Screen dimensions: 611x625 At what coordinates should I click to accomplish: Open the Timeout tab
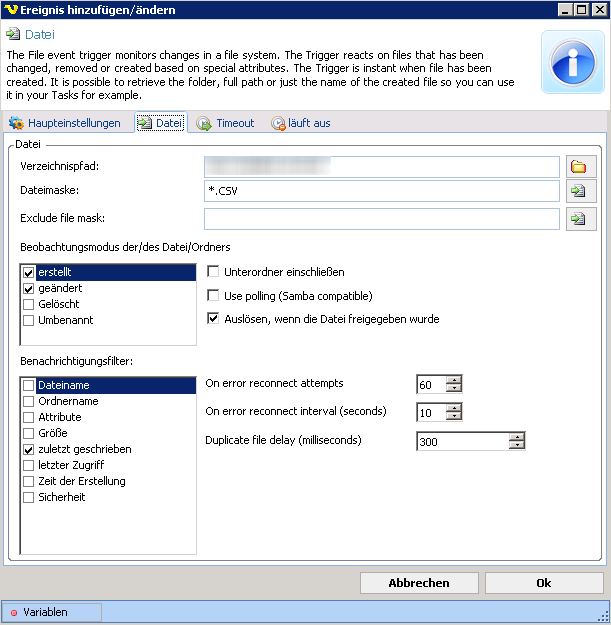(x=225, y=123)
